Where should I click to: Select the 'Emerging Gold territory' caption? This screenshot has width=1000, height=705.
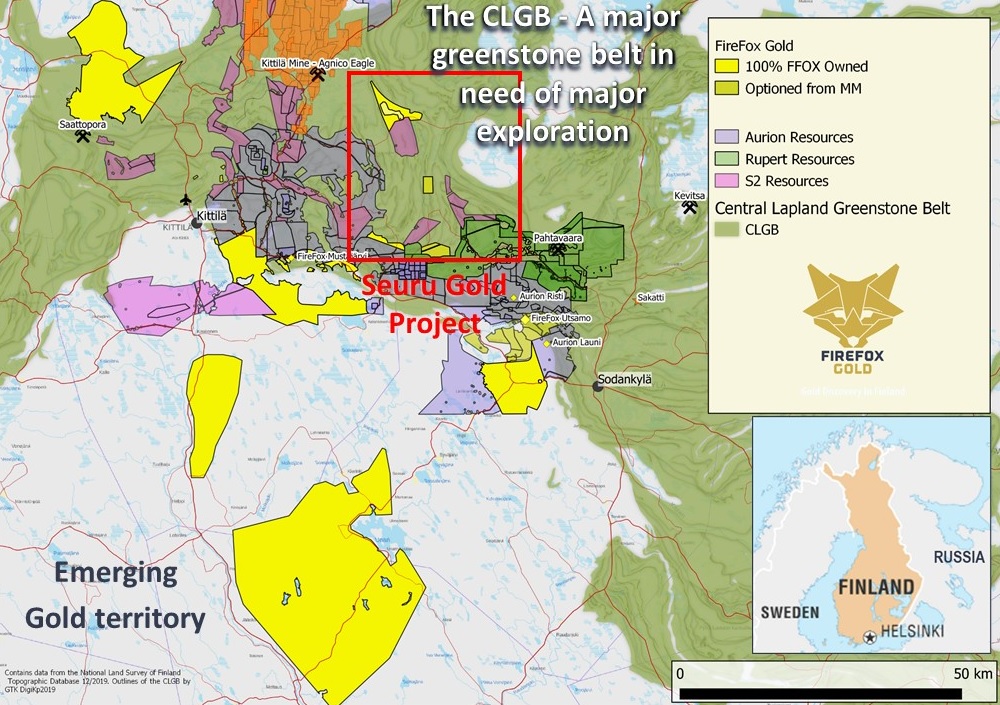click(115, 595)
